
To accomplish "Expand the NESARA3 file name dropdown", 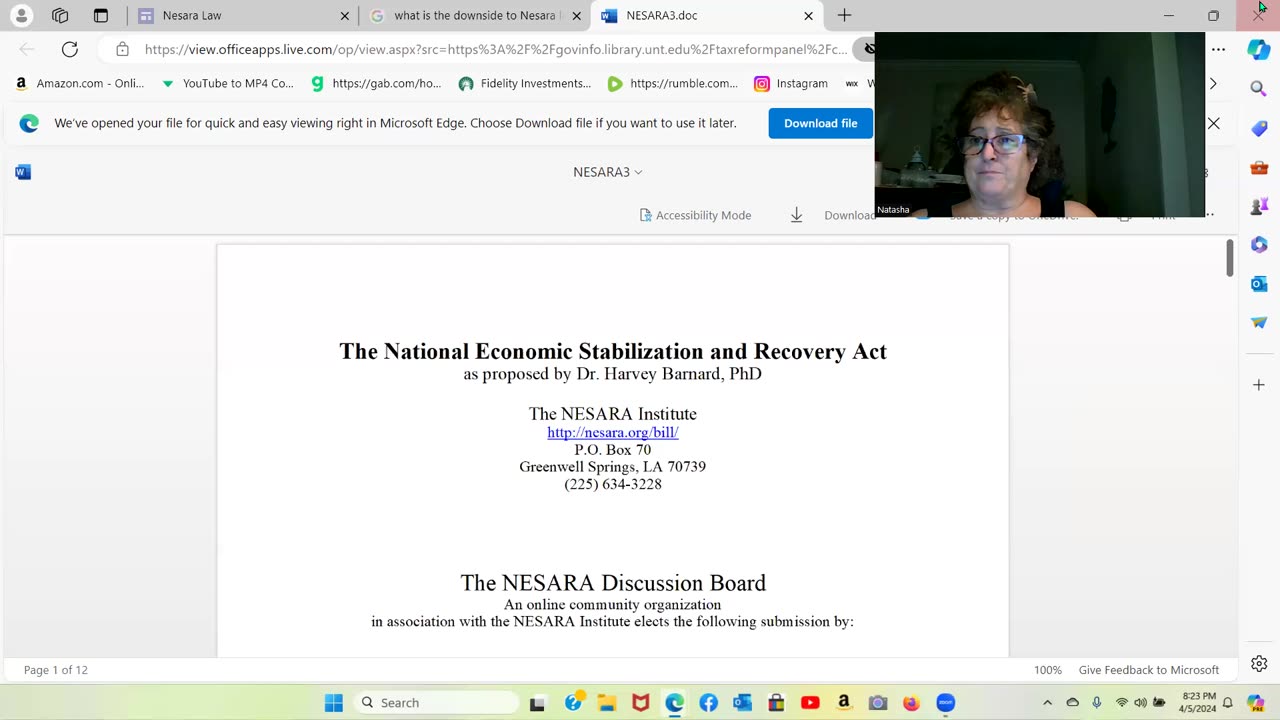I will point(607,172).
